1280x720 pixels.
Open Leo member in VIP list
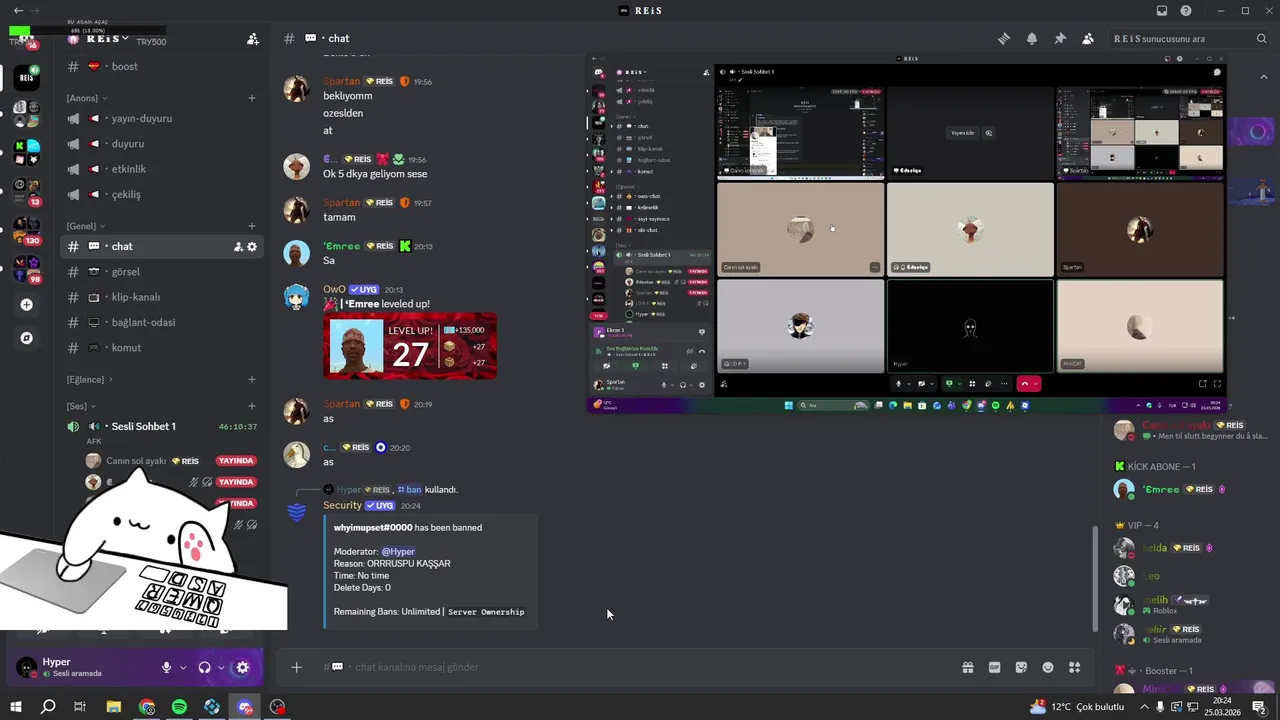click(1180, 576)
